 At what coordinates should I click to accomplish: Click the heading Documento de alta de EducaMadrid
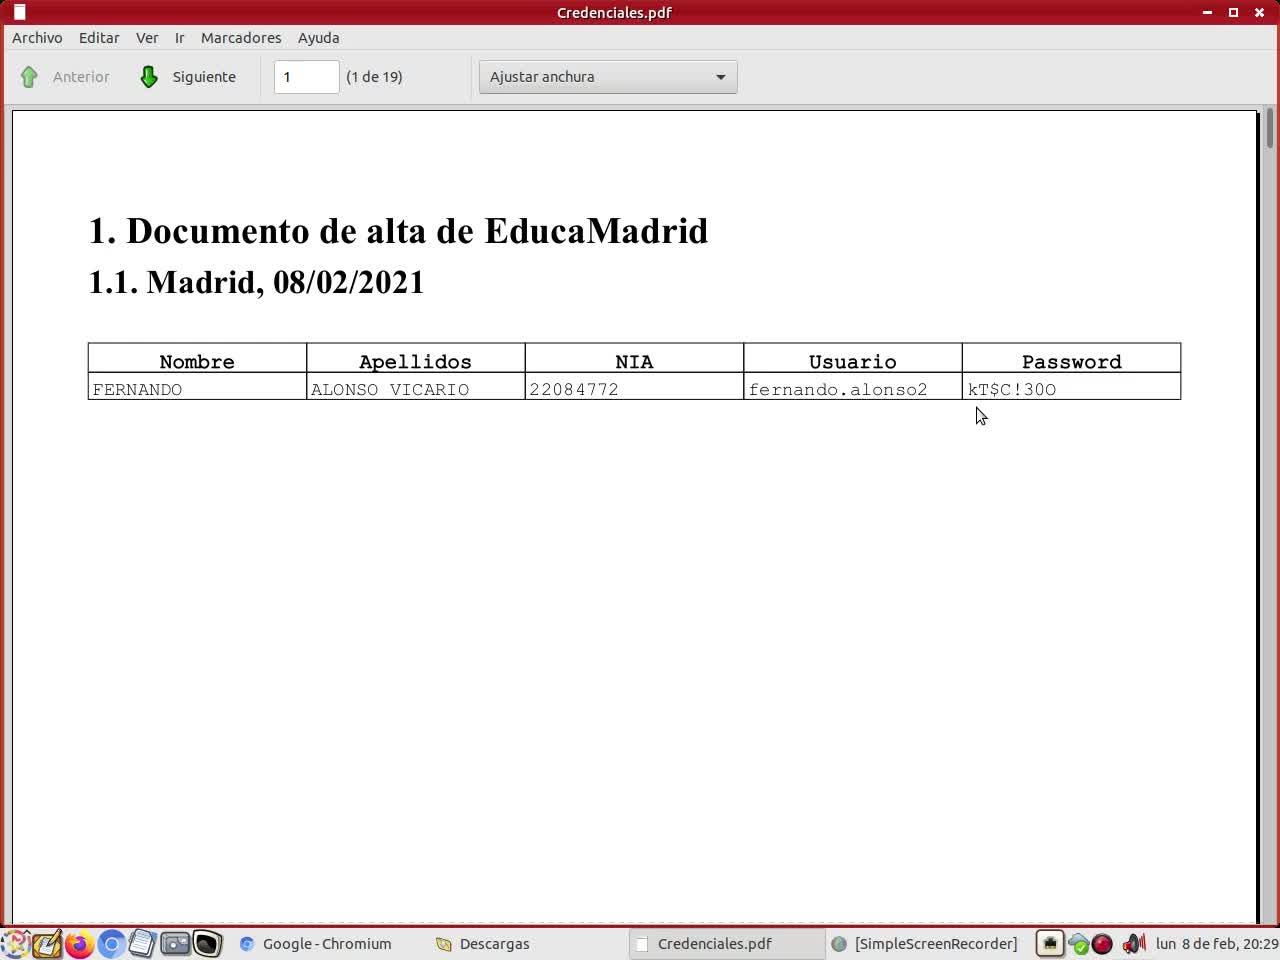click(x=417, y=231)
